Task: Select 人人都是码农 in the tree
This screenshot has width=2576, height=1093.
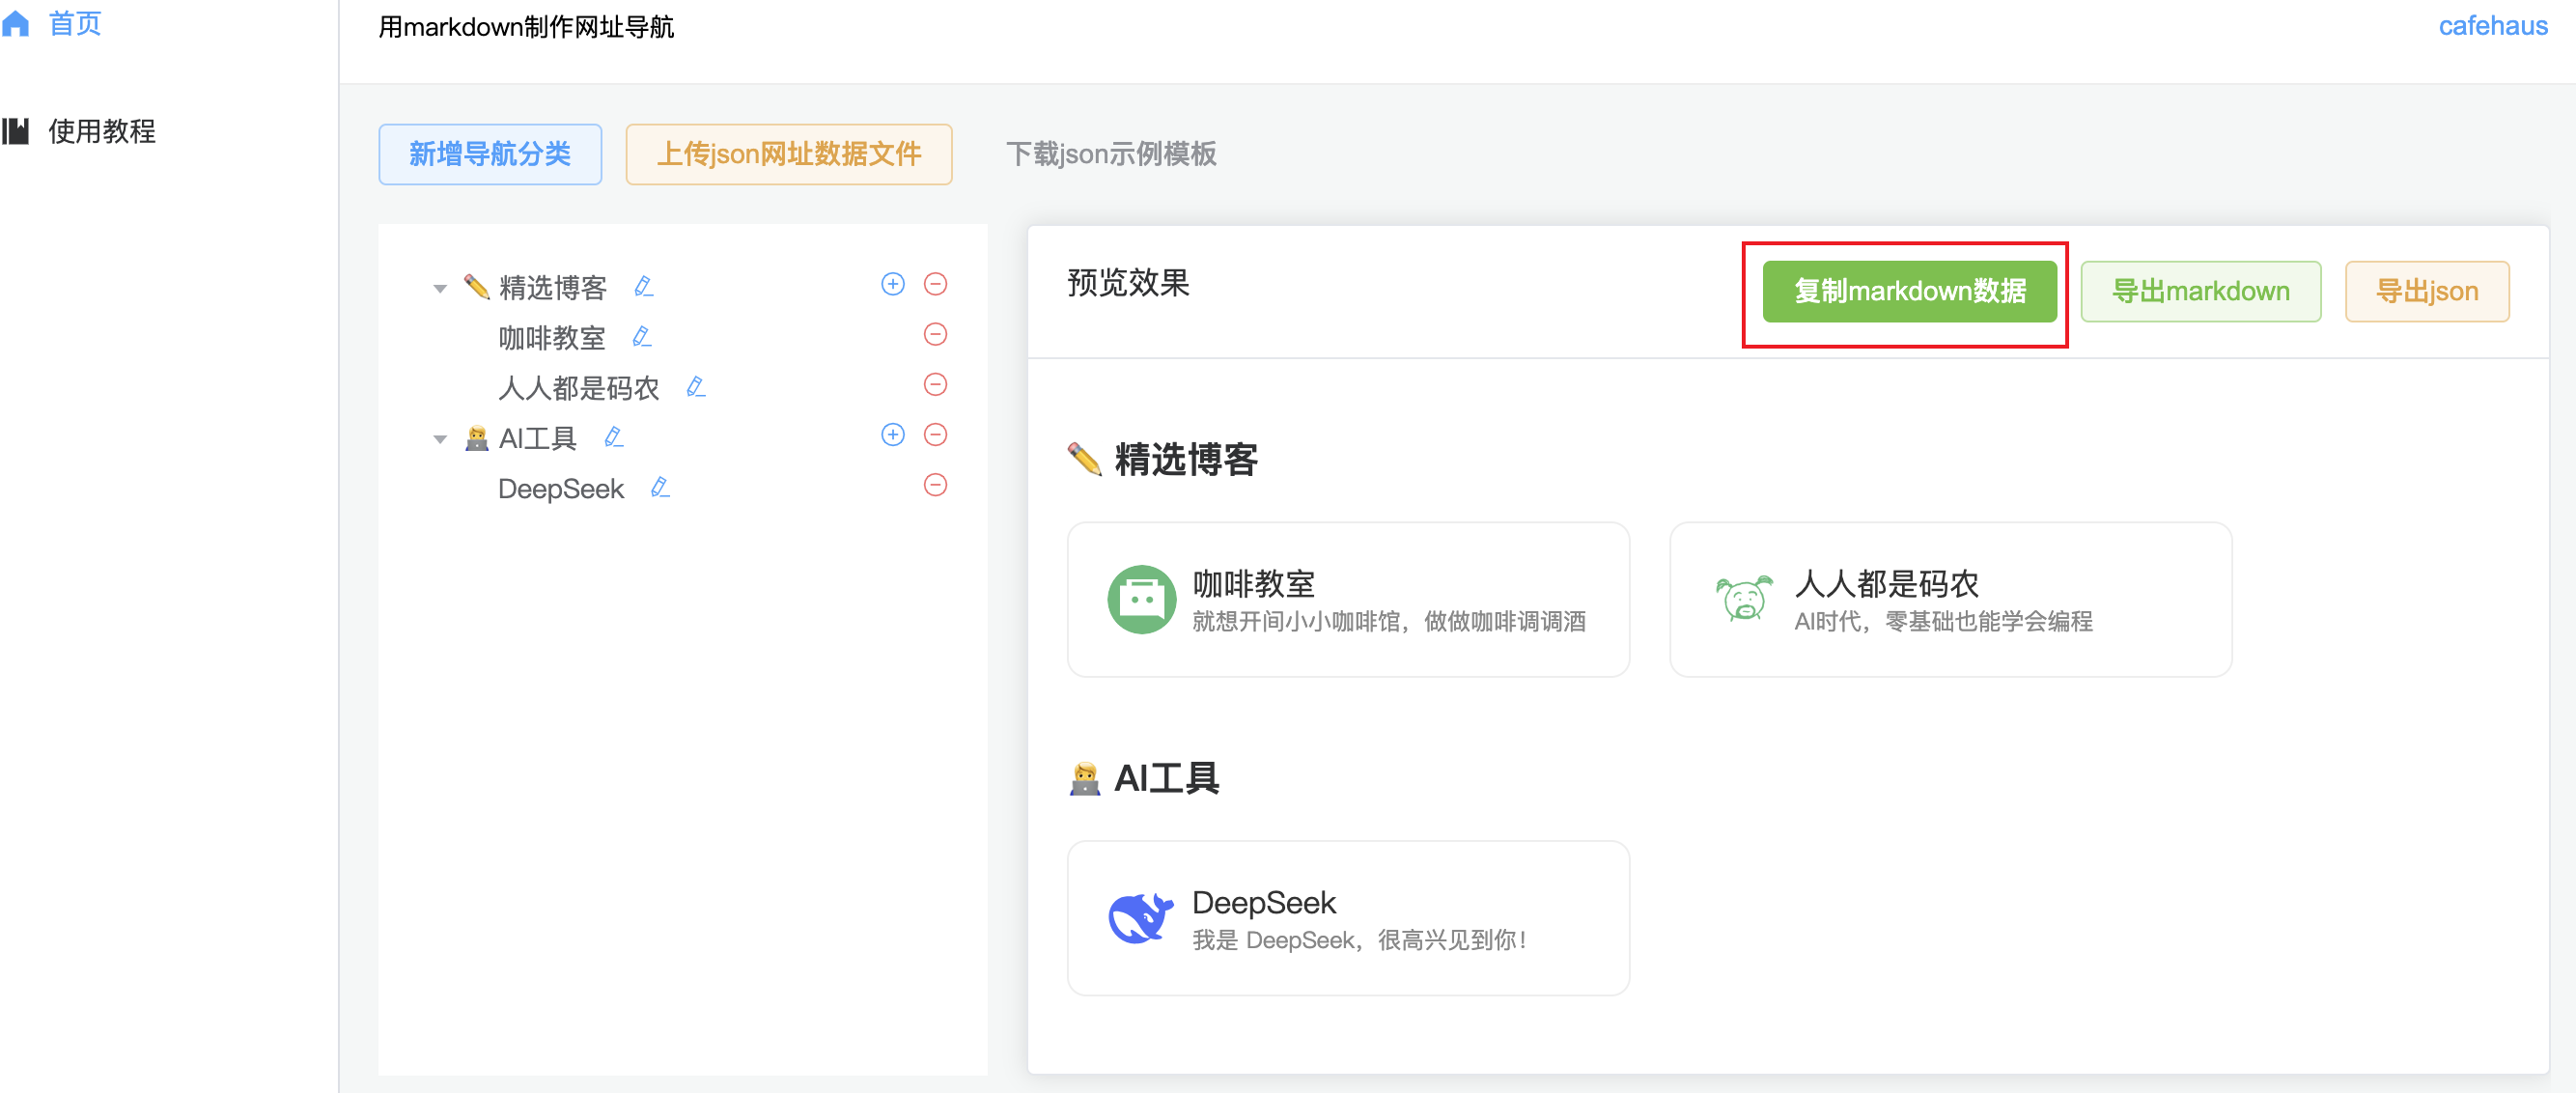Action: [579, 388]
